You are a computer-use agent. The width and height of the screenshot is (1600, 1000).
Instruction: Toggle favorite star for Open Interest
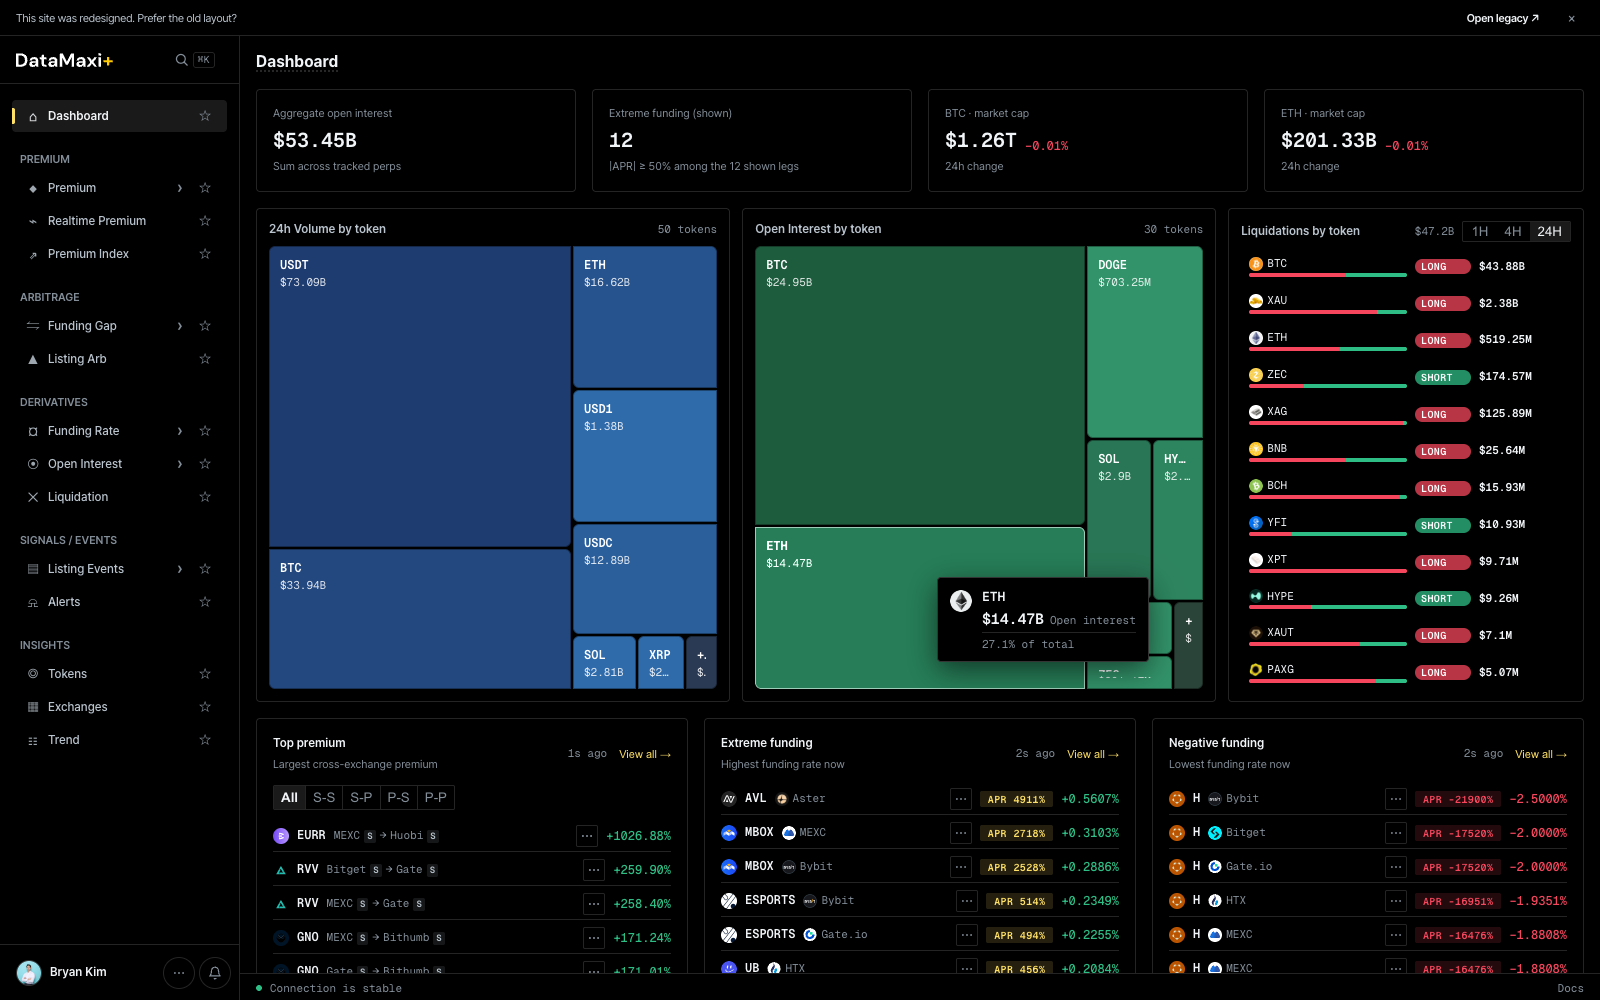tap(205, 464)
